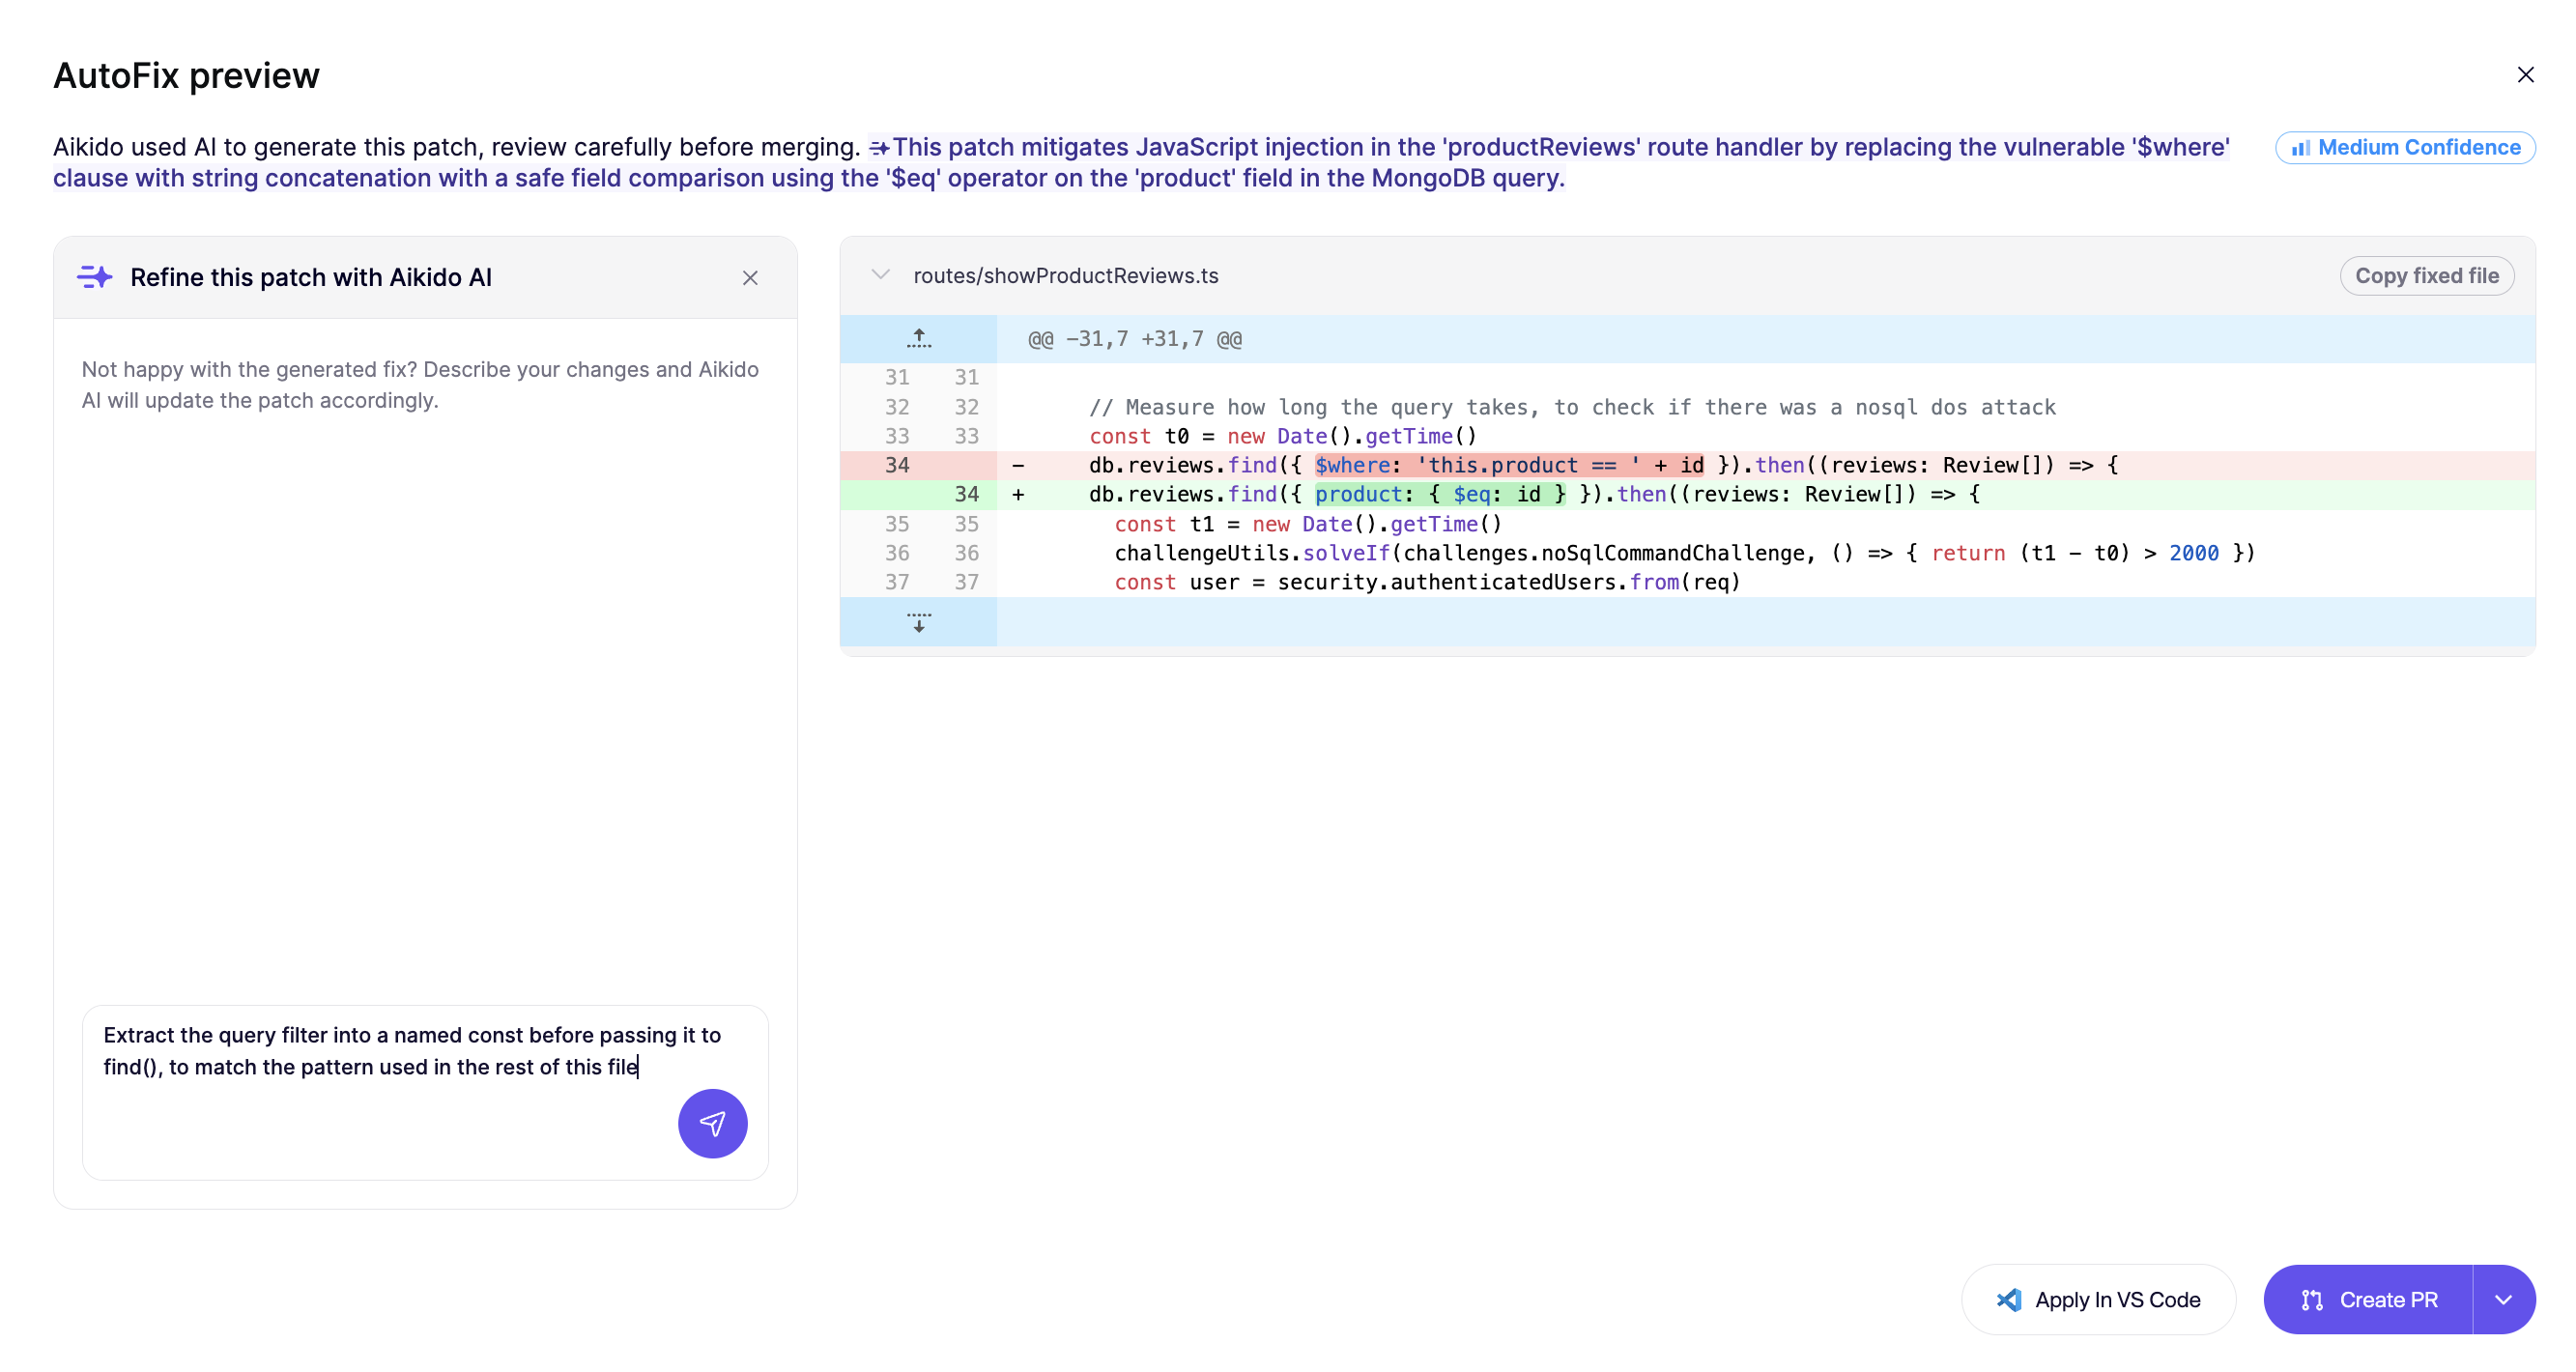
Task: Expand hidden lines above the diff hunk
Action: [x=918, y=339]
